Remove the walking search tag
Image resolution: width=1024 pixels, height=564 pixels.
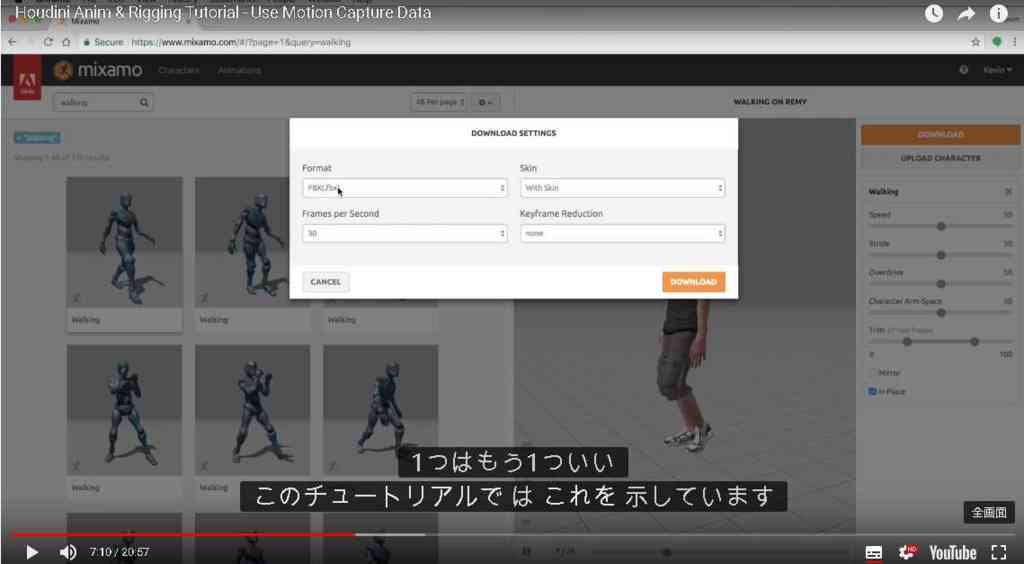[x=37, y=138]
